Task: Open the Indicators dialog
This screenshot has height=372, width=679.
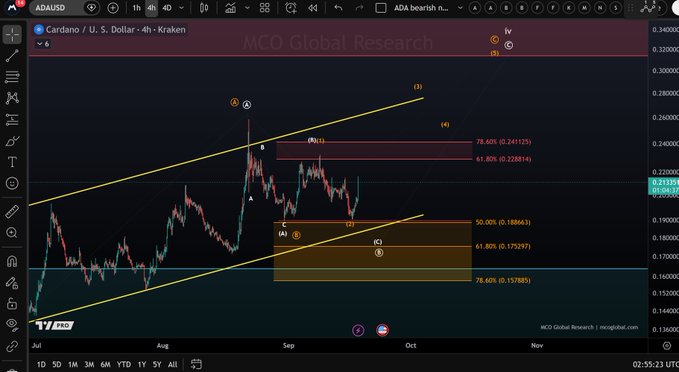Action: (x=230, y=8)
